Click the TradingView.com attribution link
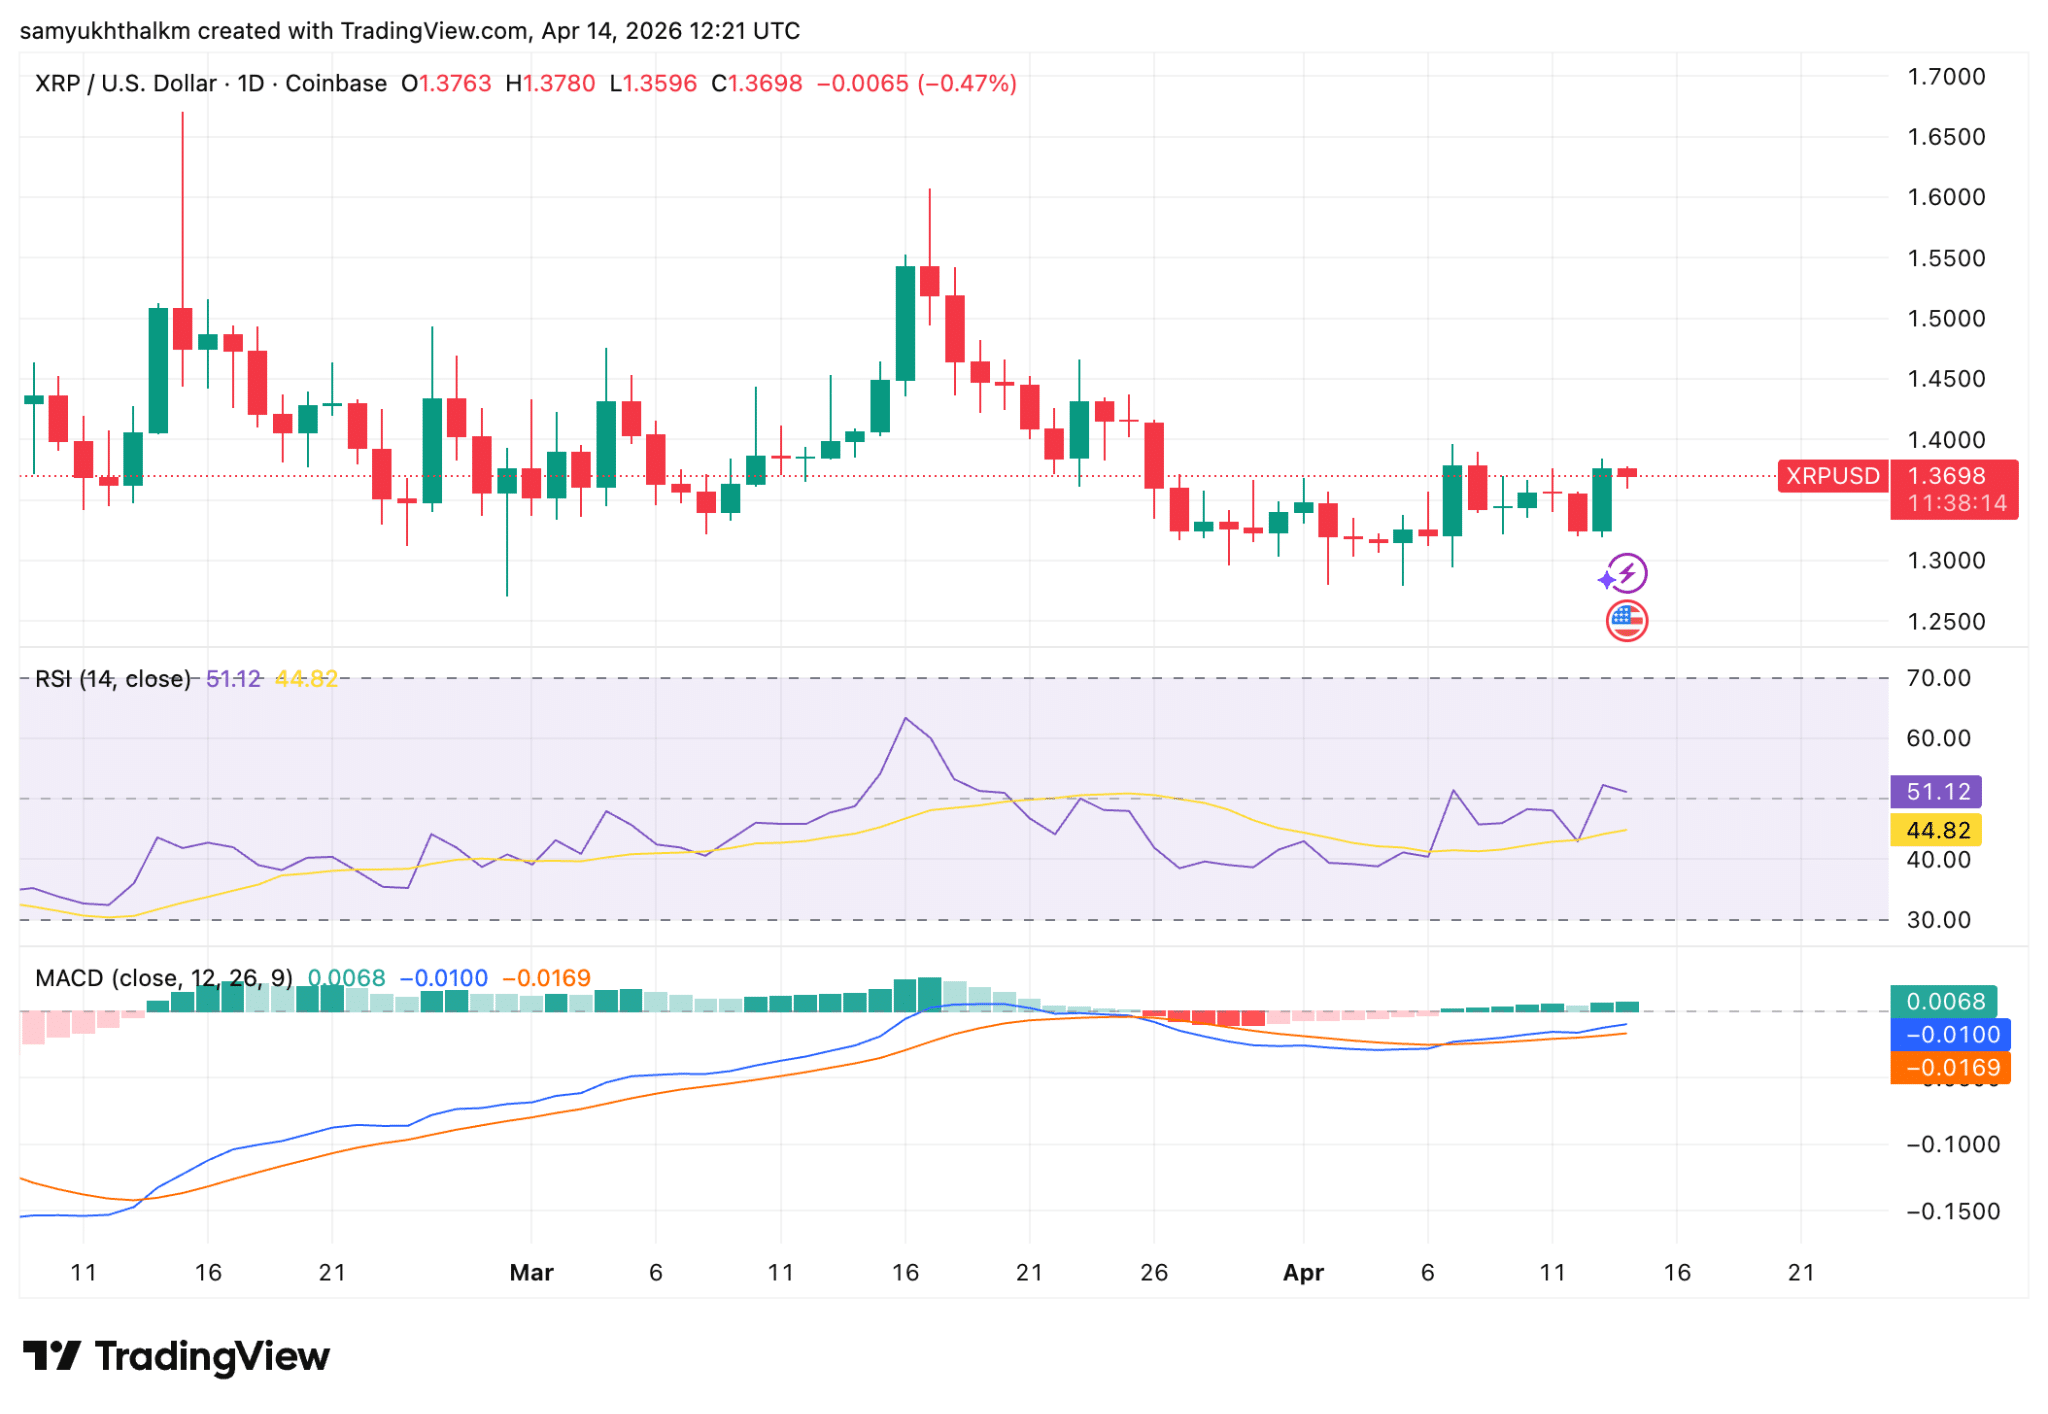 coord(430,30)
